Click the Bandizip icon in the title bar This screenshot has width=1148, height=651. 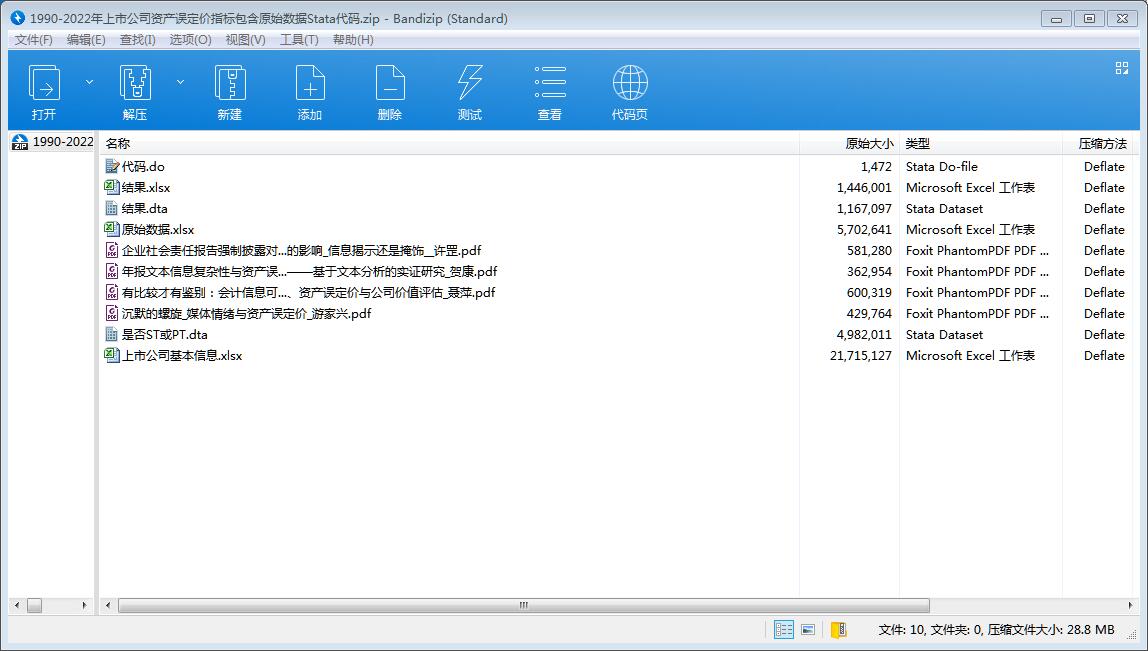click(x=18, y=18)
